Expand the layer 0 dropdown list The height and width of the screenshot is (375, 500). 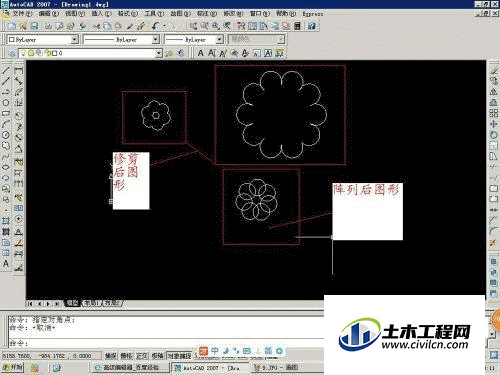(x=159, y=53)
